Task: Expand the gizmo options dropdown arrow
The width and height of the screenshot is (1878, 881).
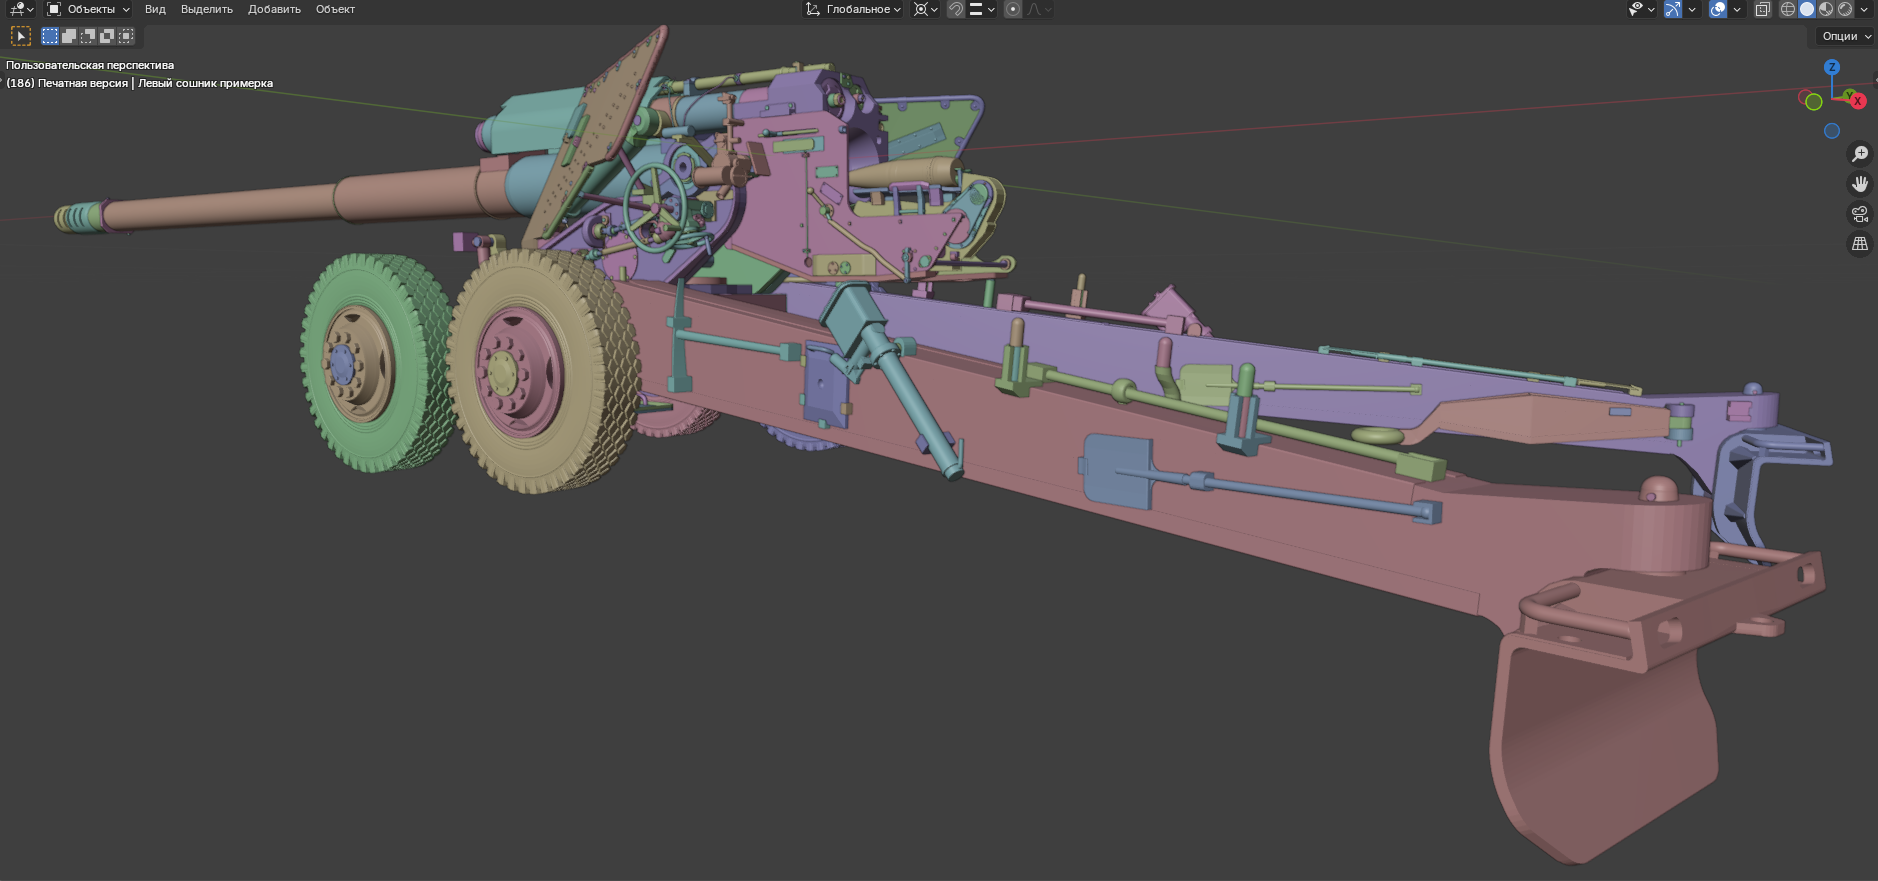Action: coord(1692,9)
